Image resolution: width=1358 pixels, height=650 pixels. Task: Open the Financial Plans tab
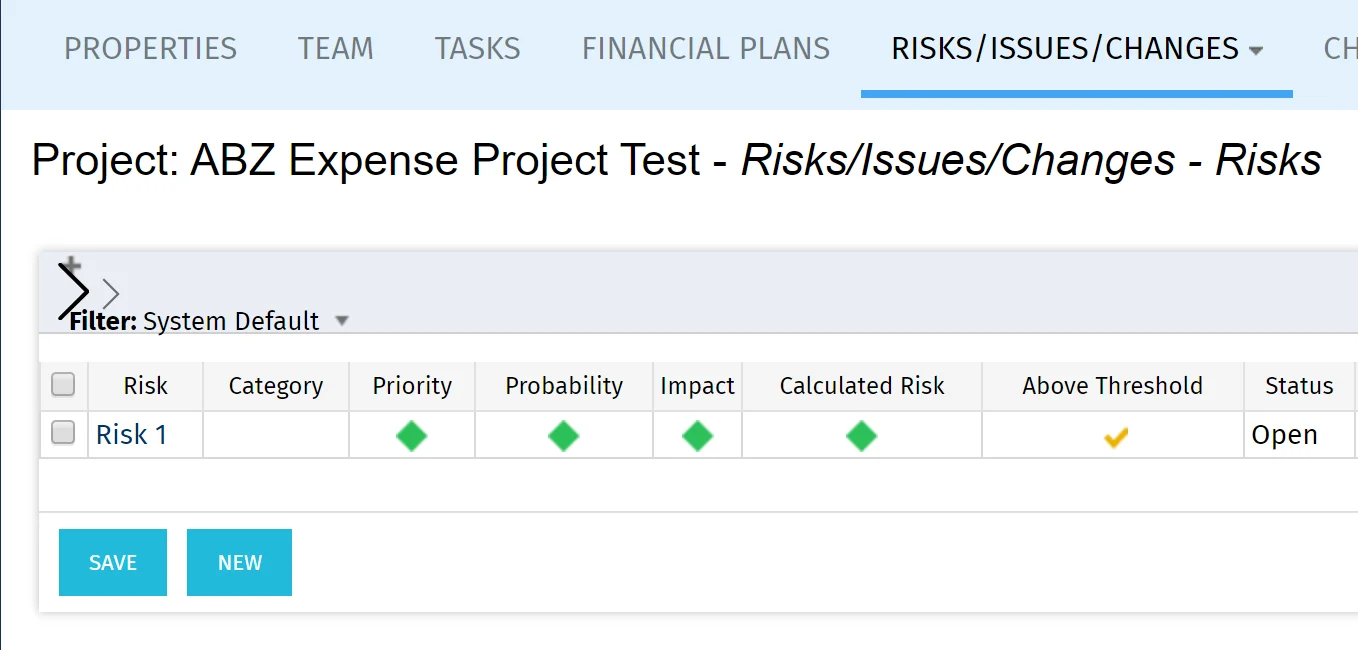pyautogui.click(x=706, y=49)
